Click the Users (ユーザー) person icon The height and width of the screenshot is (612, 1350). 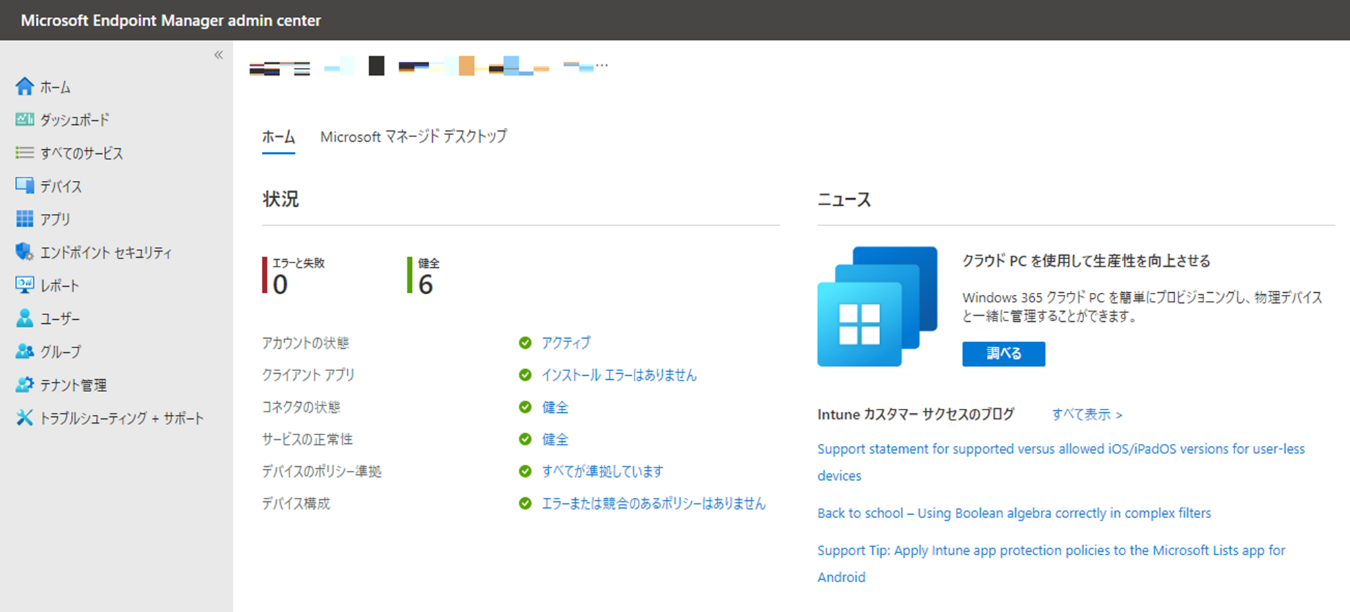(25, 318)
